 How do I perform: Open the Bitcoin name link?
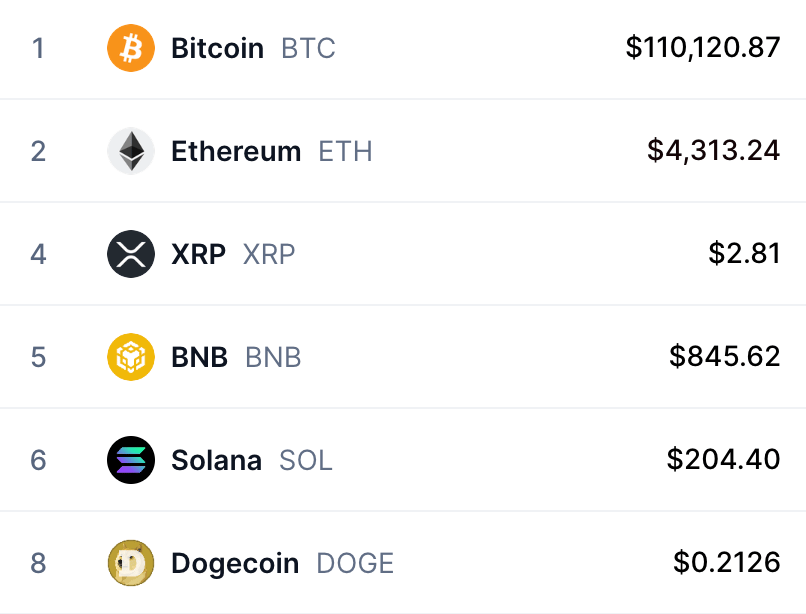tap(217, 48)
